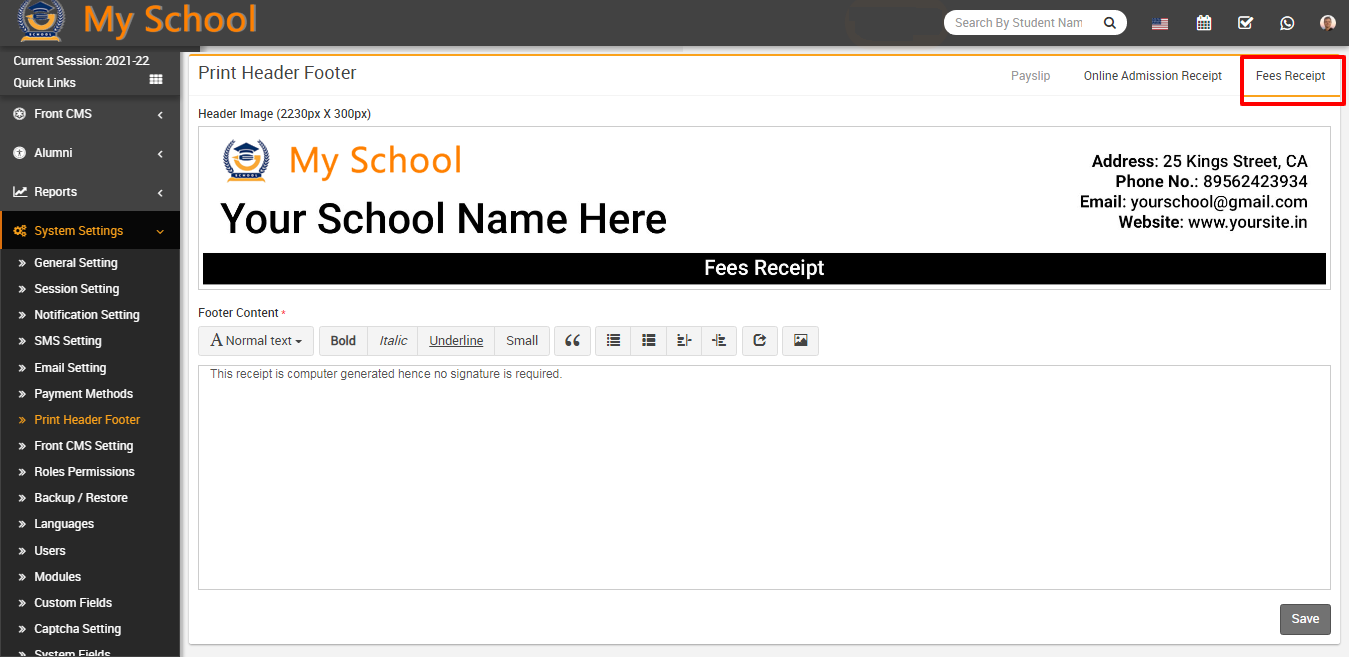Insert blockquote in footer editor

(x=572, y=341)
